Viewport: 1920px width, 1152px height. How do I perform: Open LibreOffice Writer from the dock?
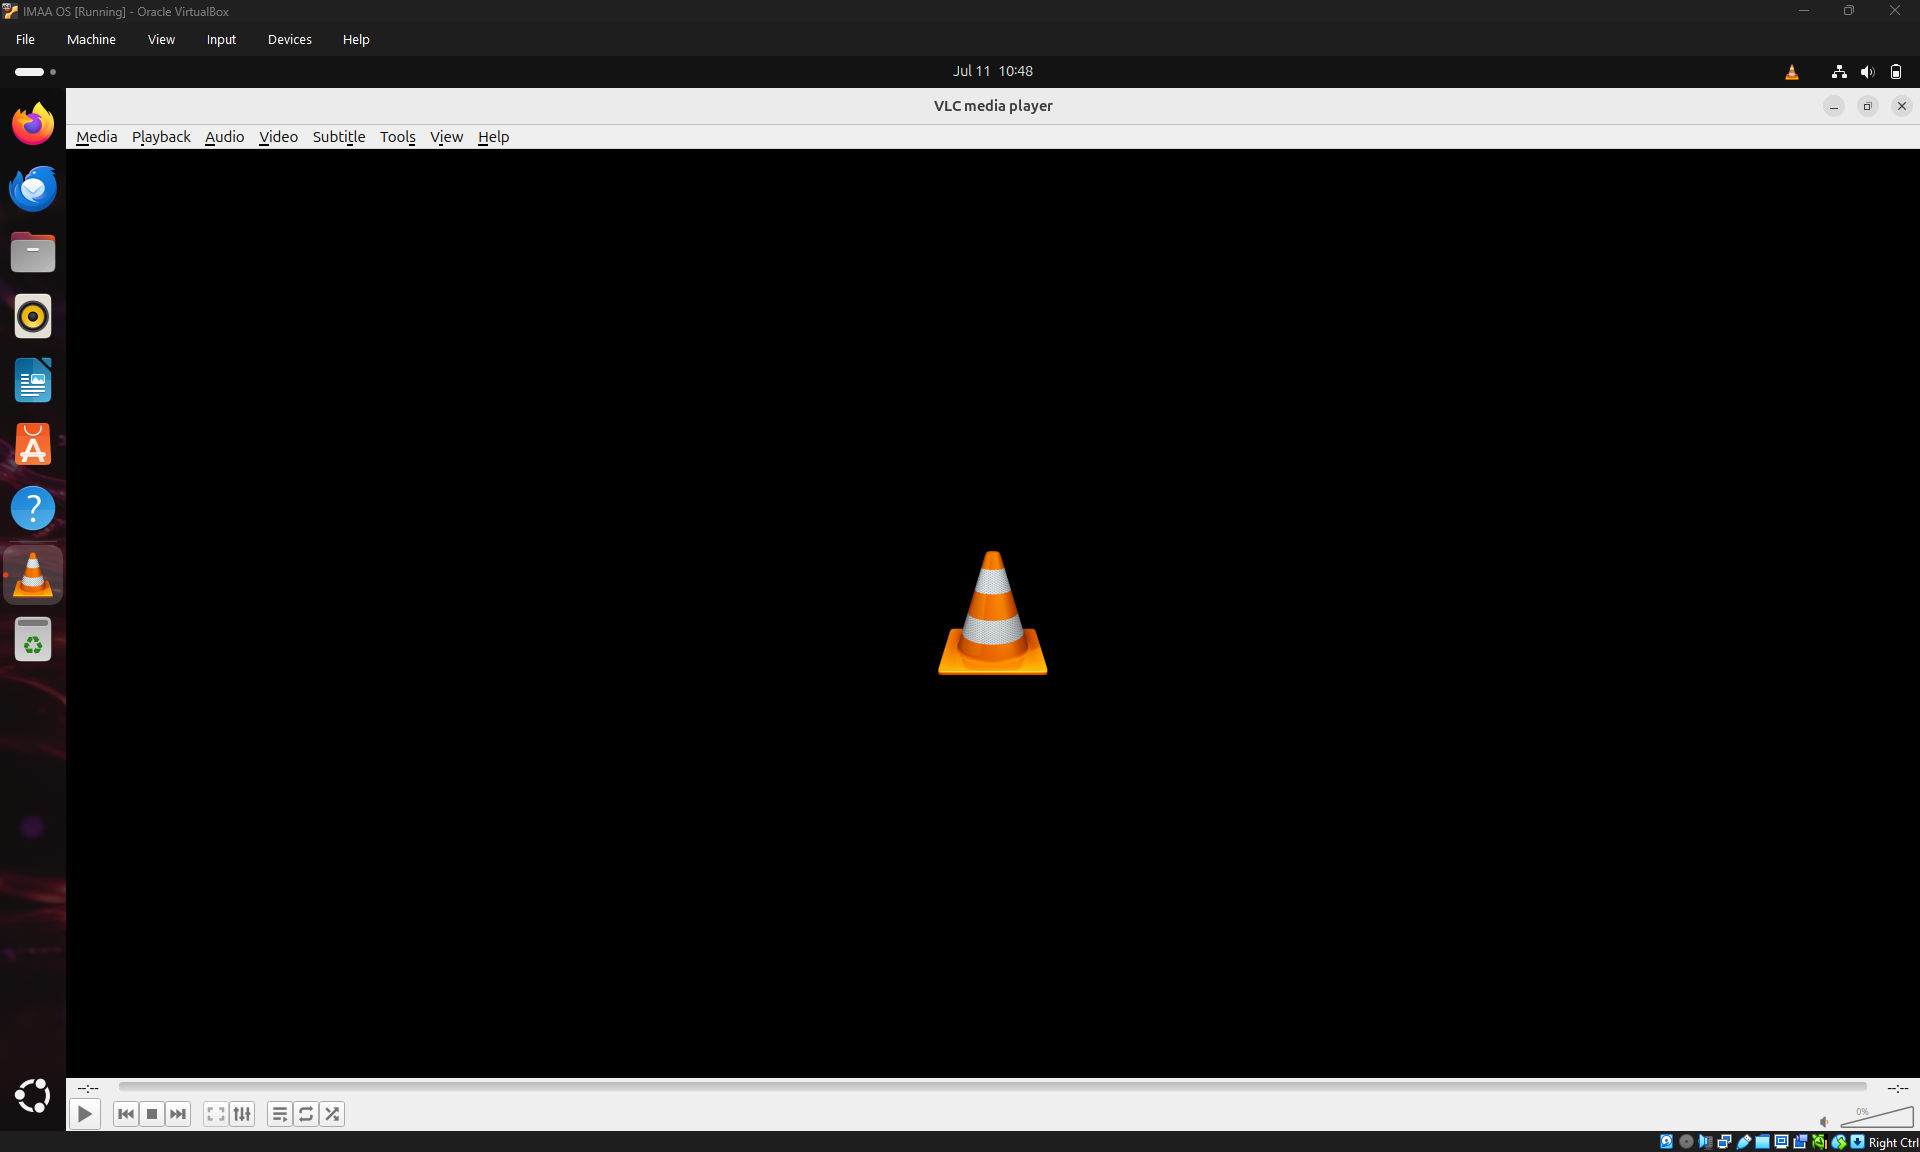[33, 380]
